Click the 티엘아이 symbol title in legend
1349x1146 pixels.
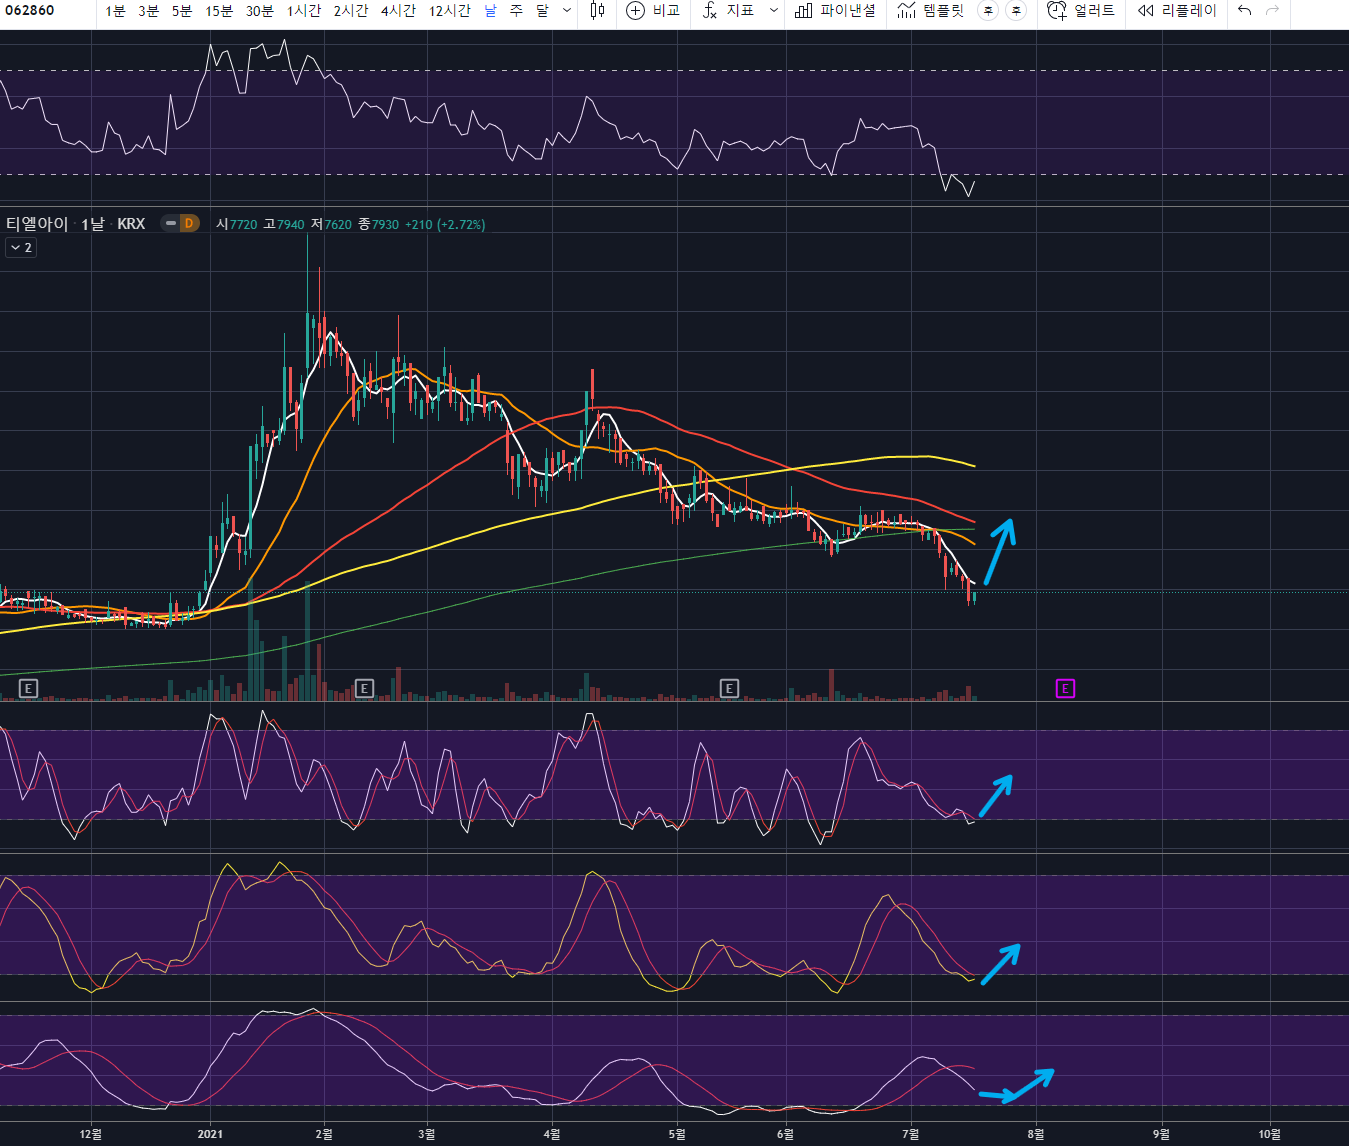pyautogui.click(x=37, y=224)
